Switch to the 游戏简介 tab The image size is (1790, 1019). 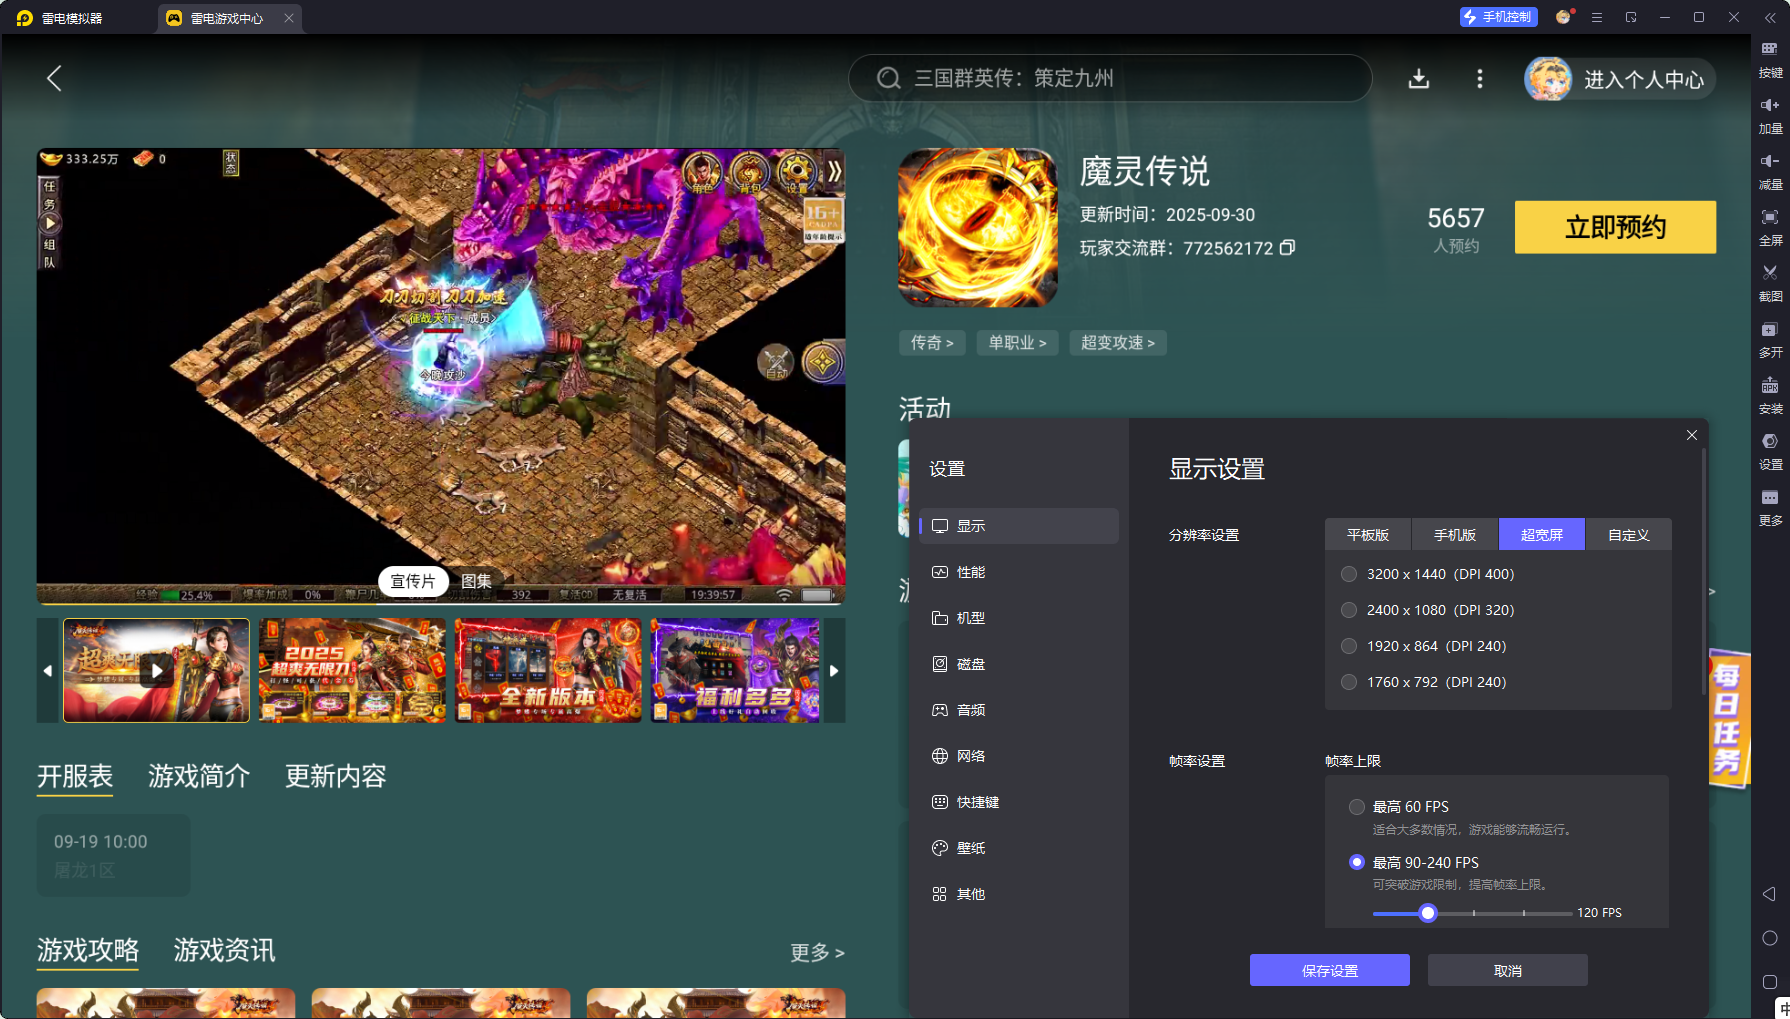[x=198, y=777]
